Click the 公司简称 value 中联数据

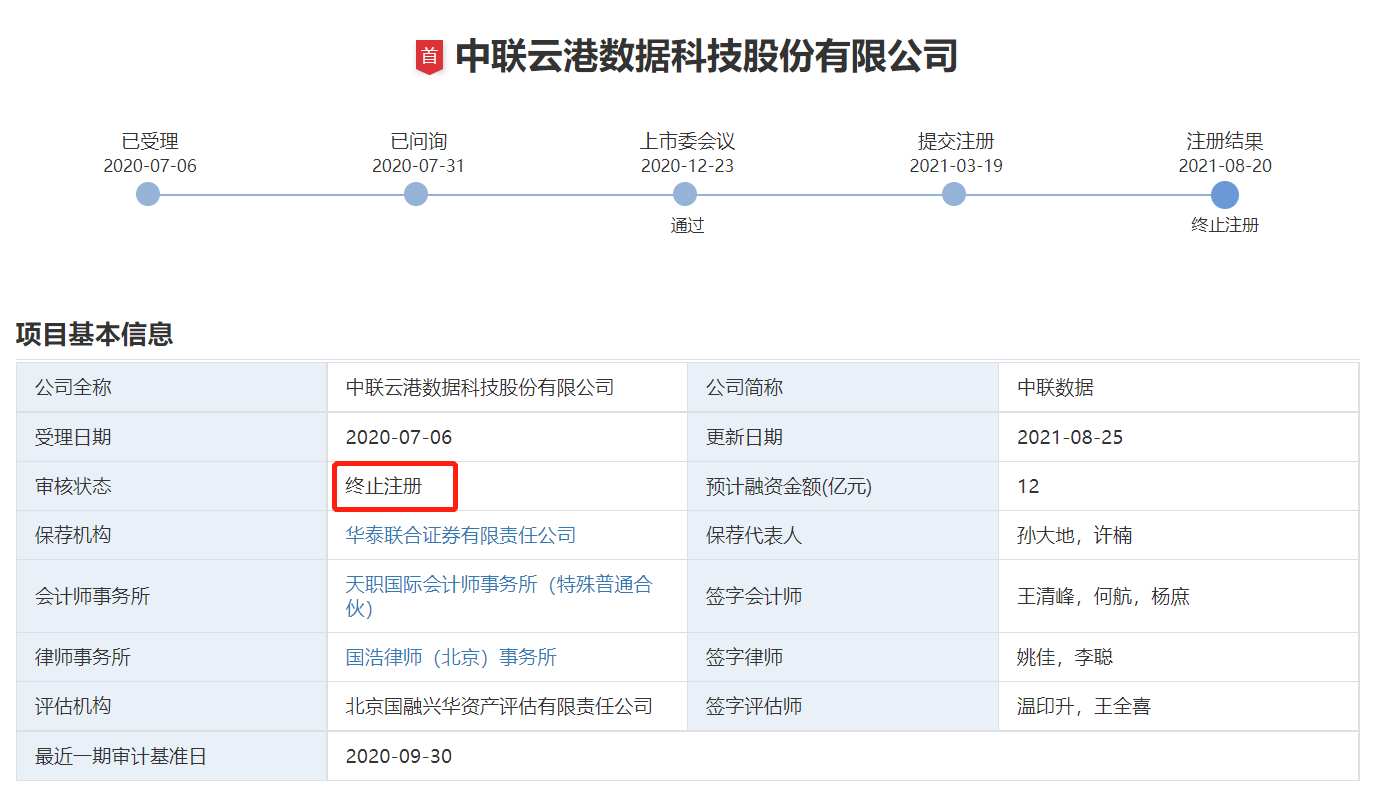coord(1055,387)
